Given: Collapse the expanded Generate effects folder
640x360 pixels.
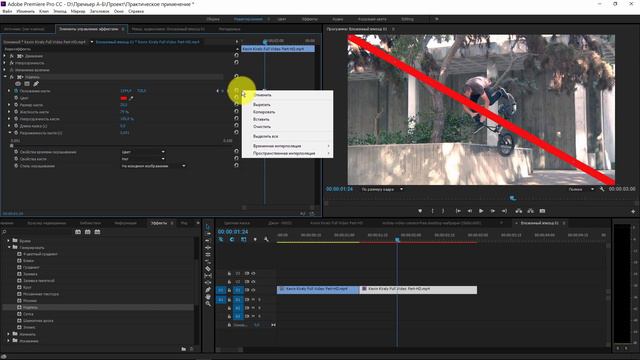Looking at the screenshot, I should pos(9,247).
